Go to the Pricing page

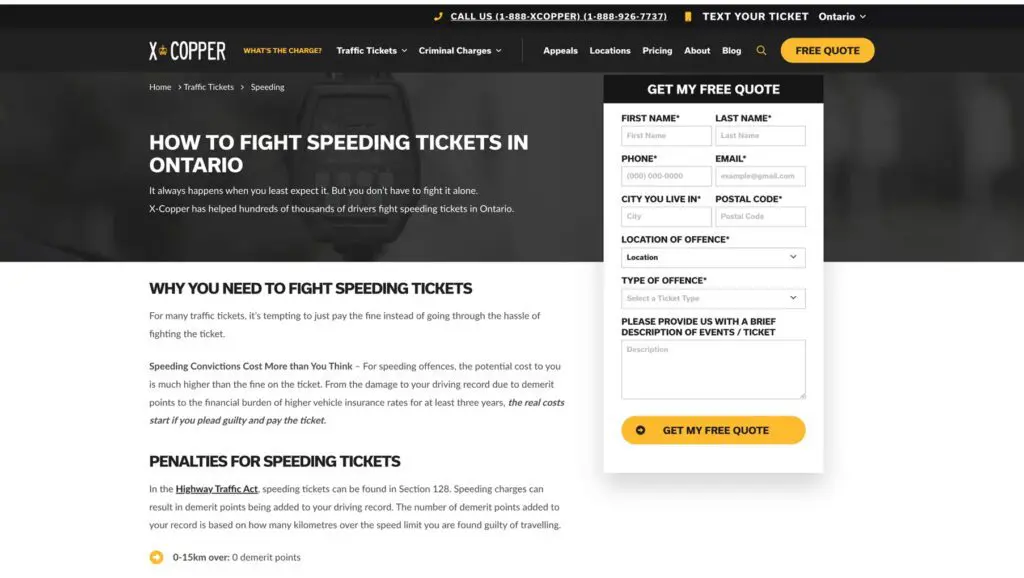657,51
